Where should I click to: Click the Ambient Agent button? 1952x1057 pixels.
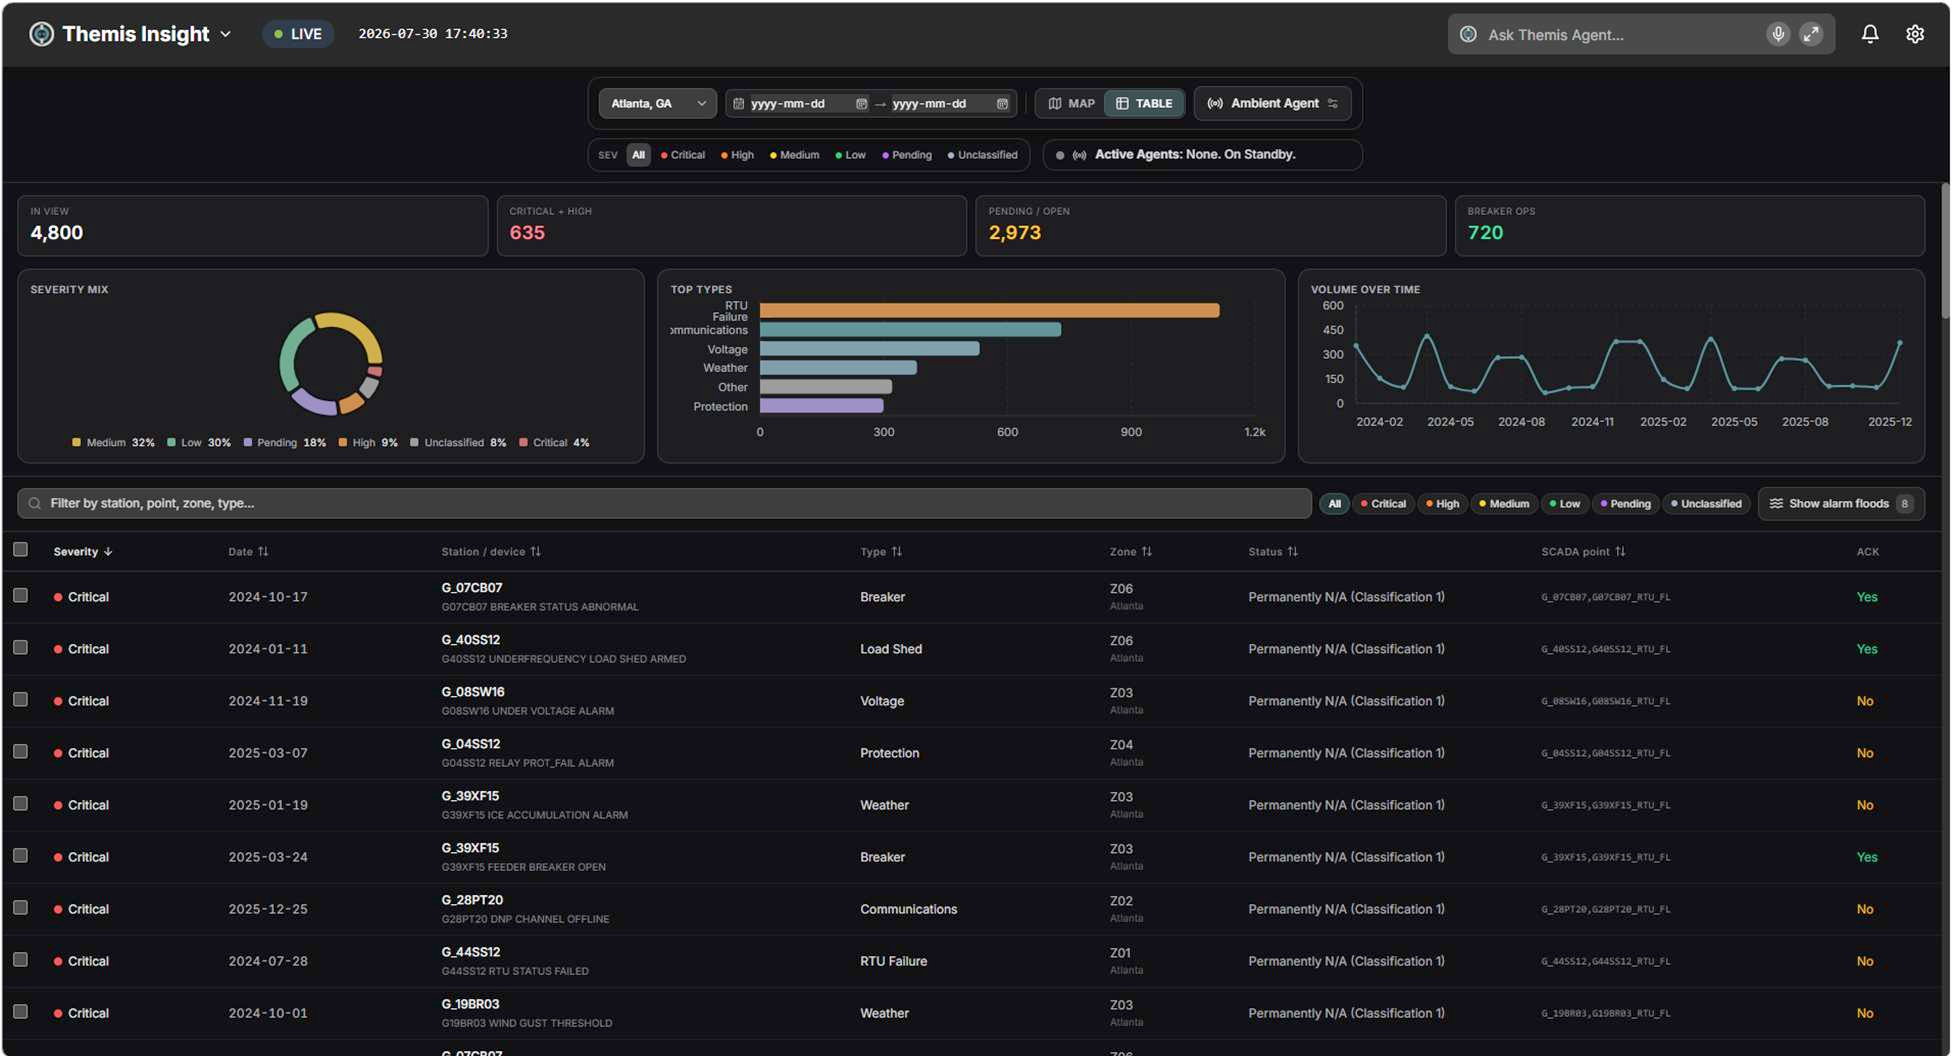(1272, 103)
